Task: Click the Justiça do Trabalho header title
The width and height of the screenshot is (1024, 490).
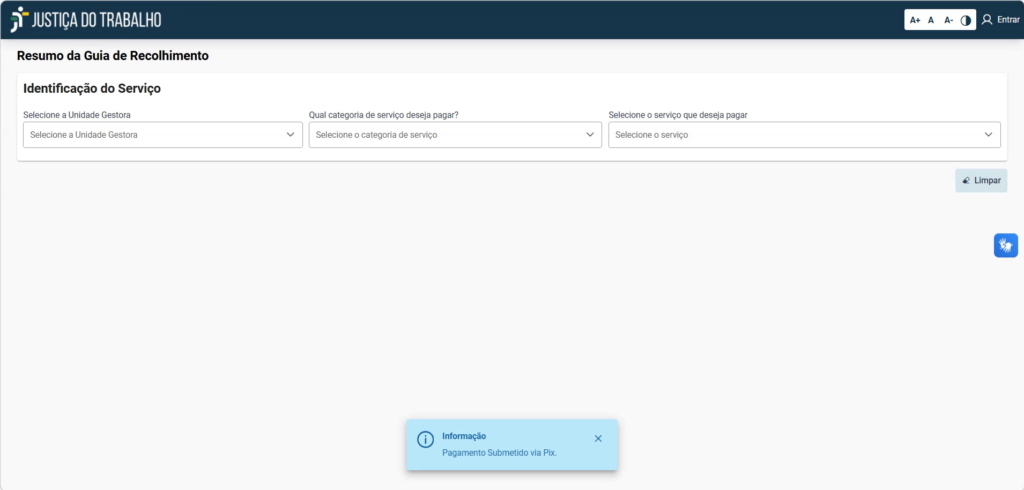Action: point(96,20)
